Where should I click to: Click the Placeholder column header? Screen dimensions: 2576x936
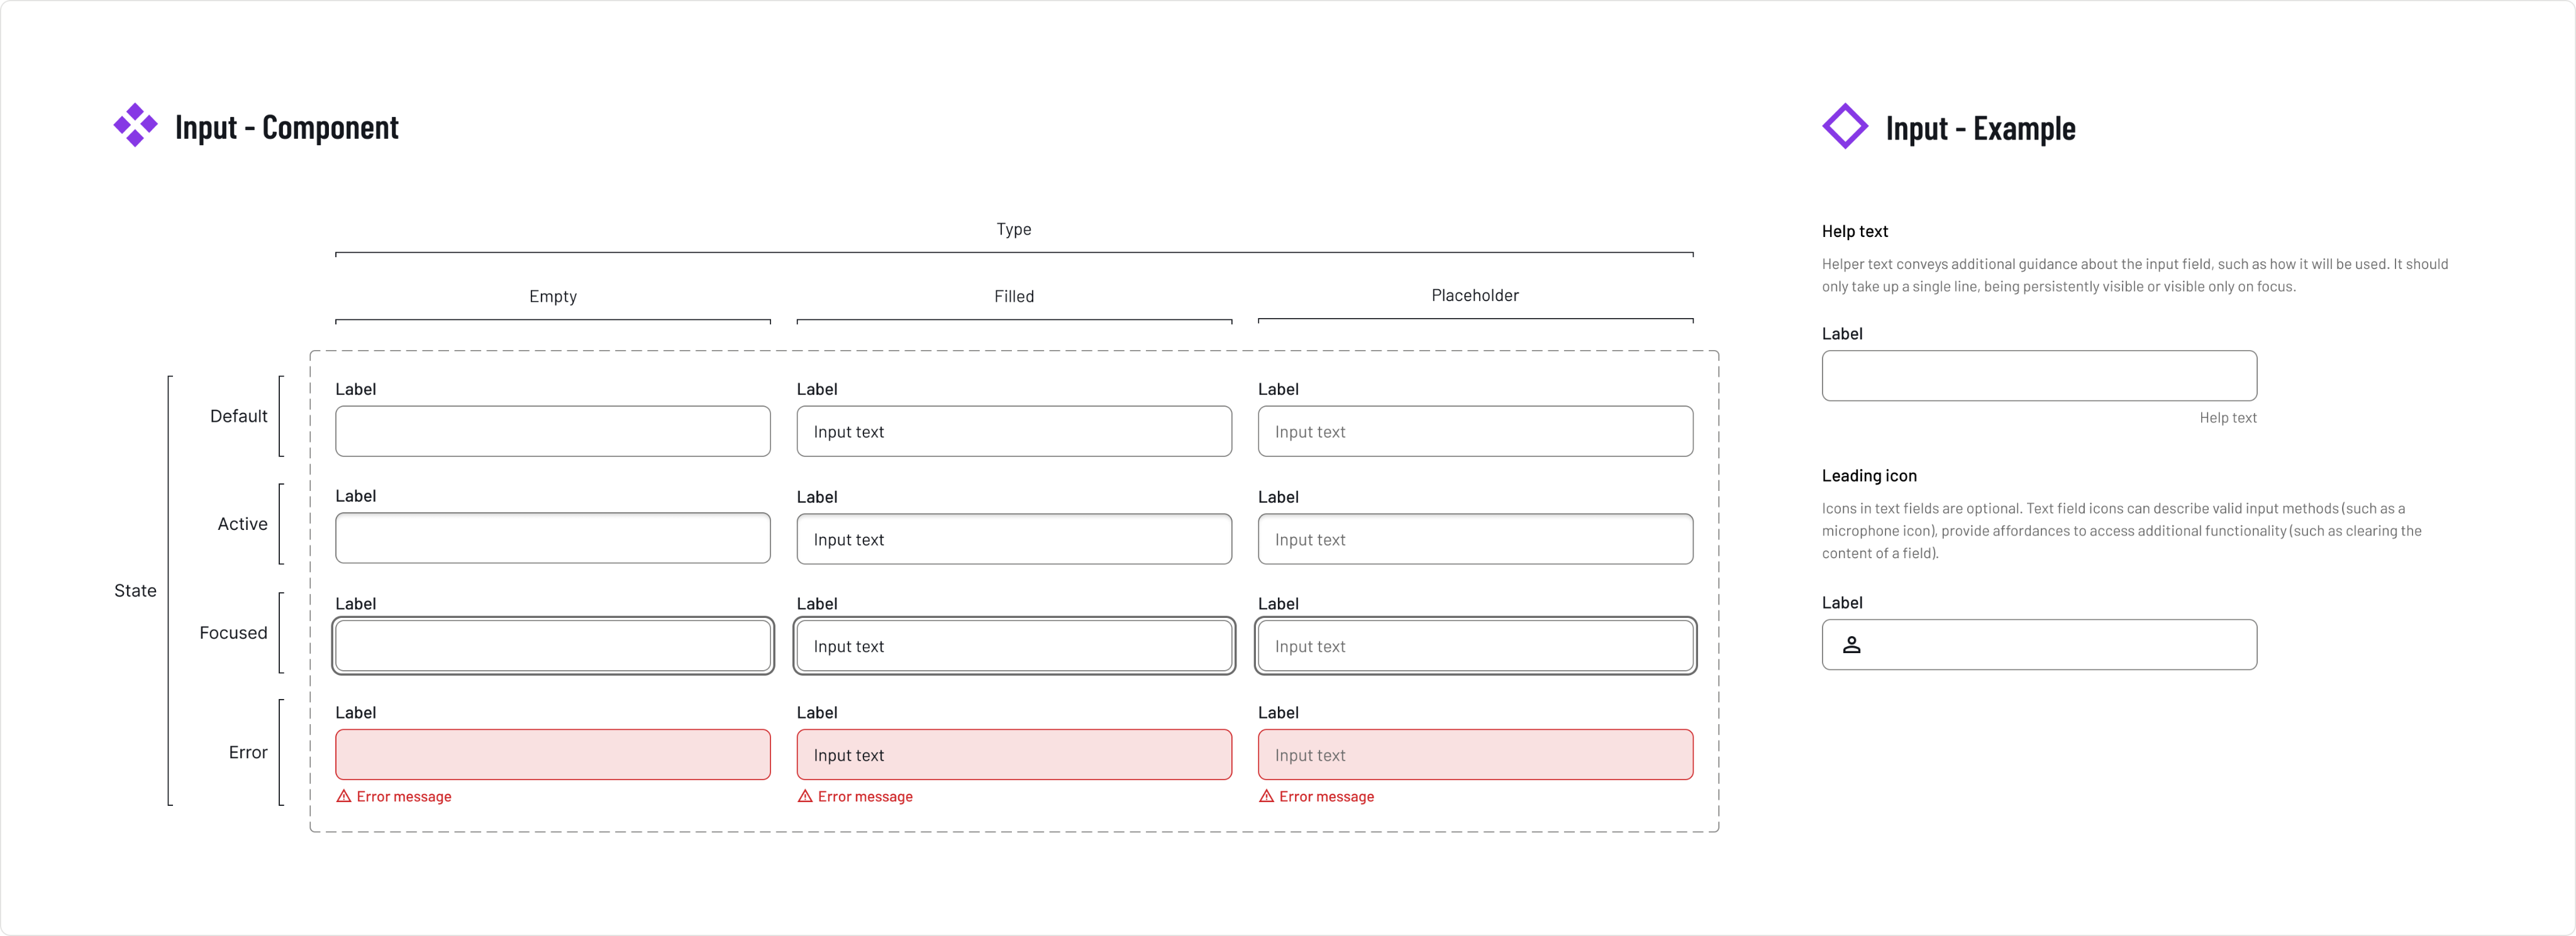point(1474,295)
